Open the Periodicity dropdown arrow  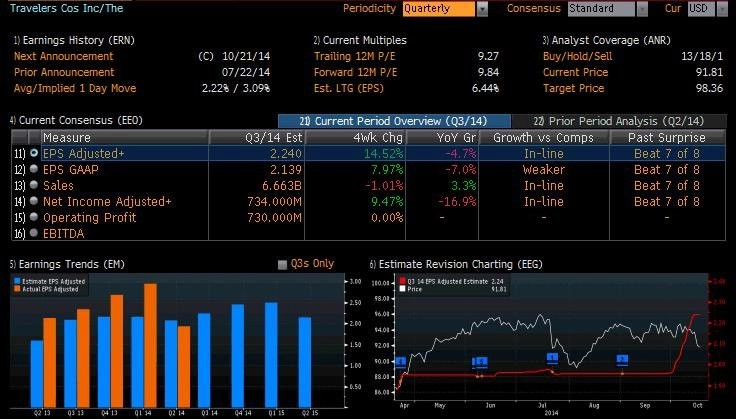click(x=482, y=9)
